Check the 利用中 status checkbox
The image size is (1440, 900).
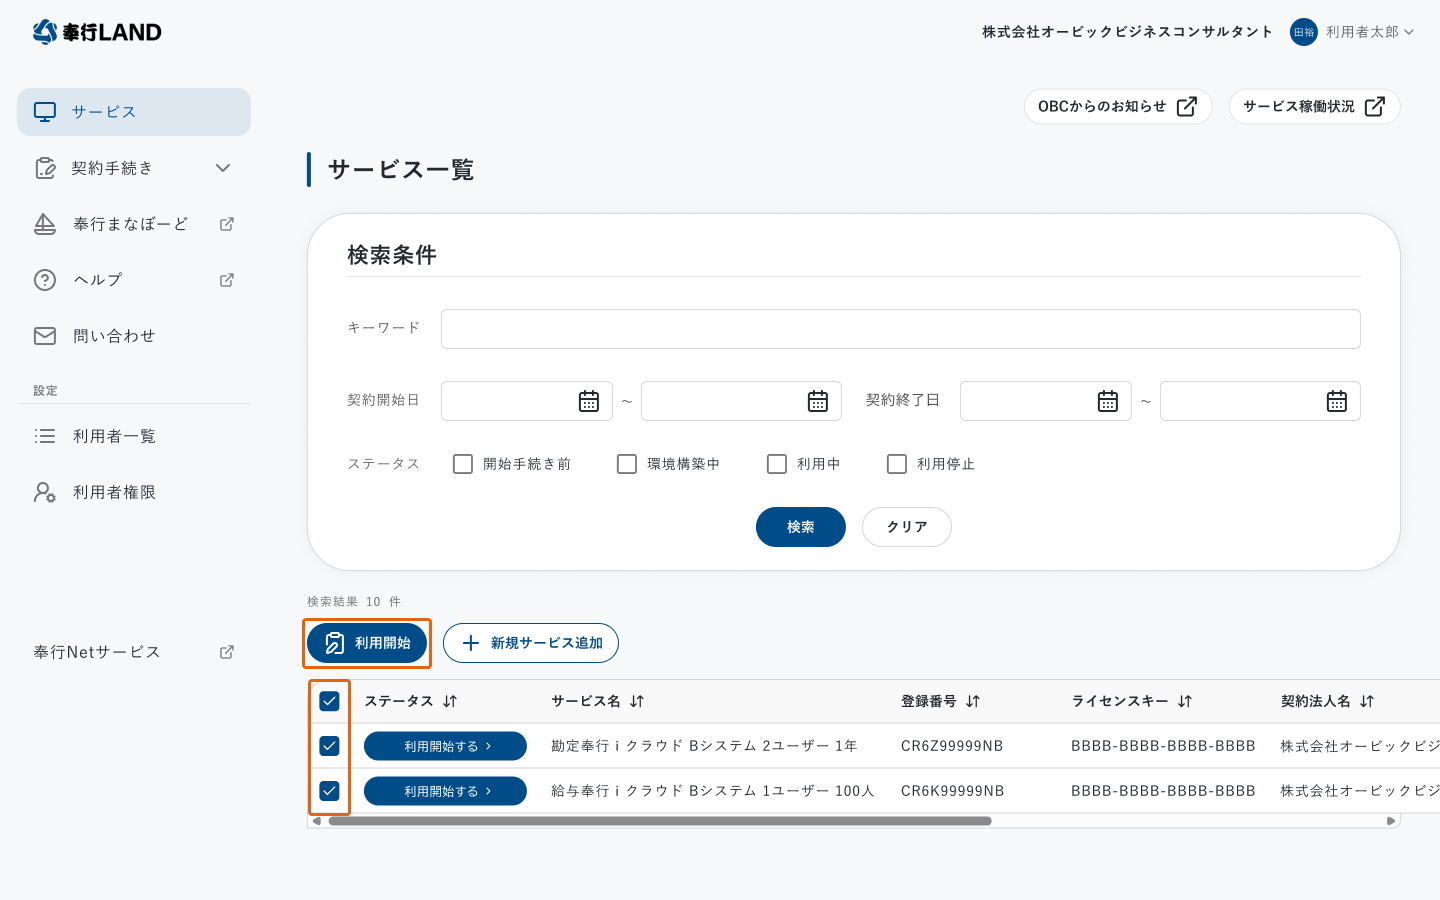(x=777, y=463)
